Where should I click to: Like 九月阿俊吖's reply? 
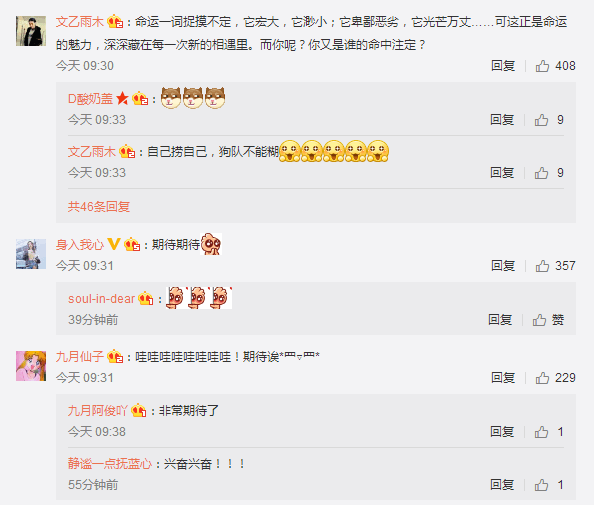pos(549,432)
